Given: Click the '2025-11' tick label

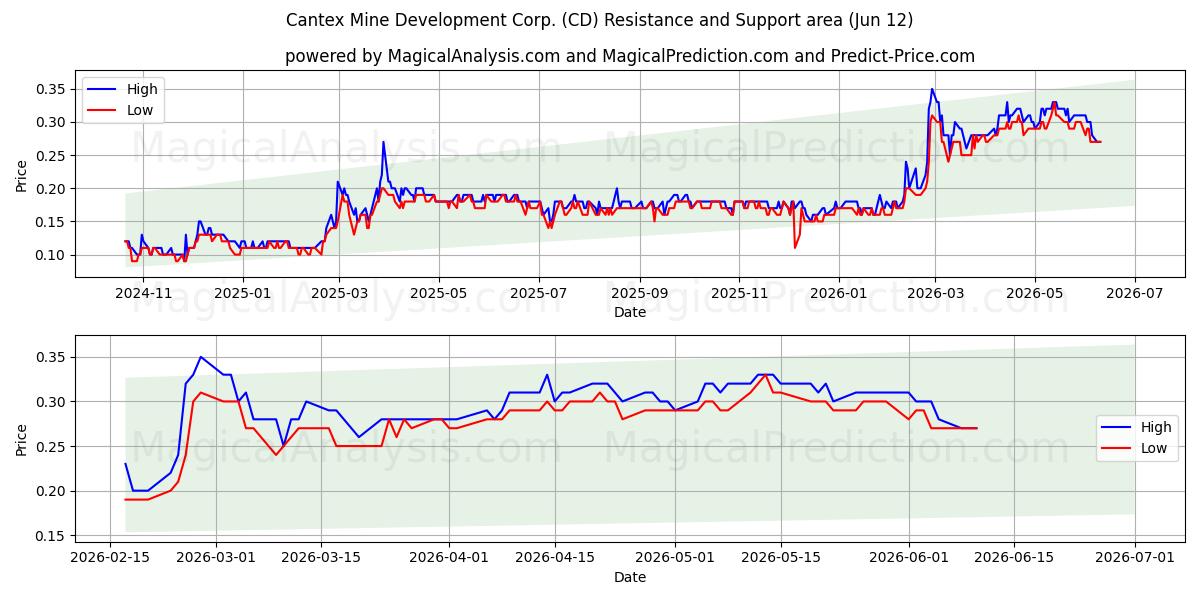Looking at the screenshot, I should 739,293.
